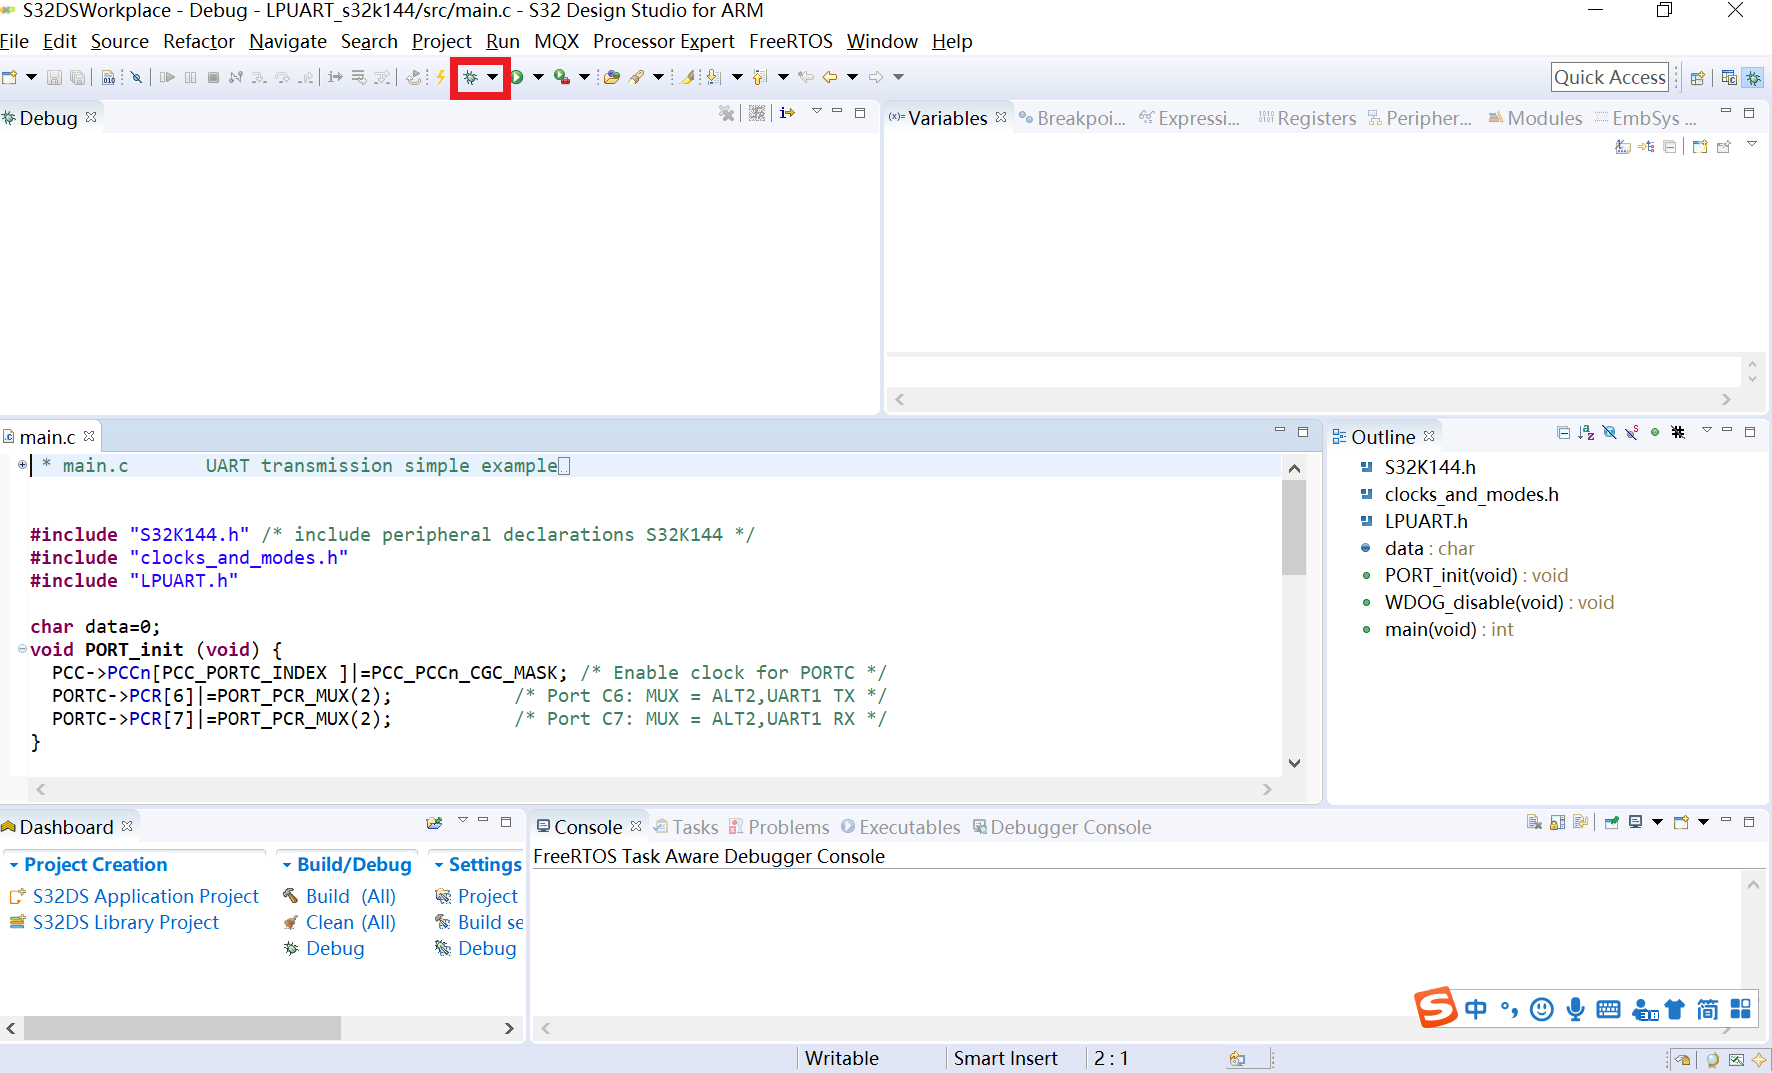The width and height of the screenshot is (1772, 1073).
Task: Click Clear Console icon
Action: (1534, 823)
